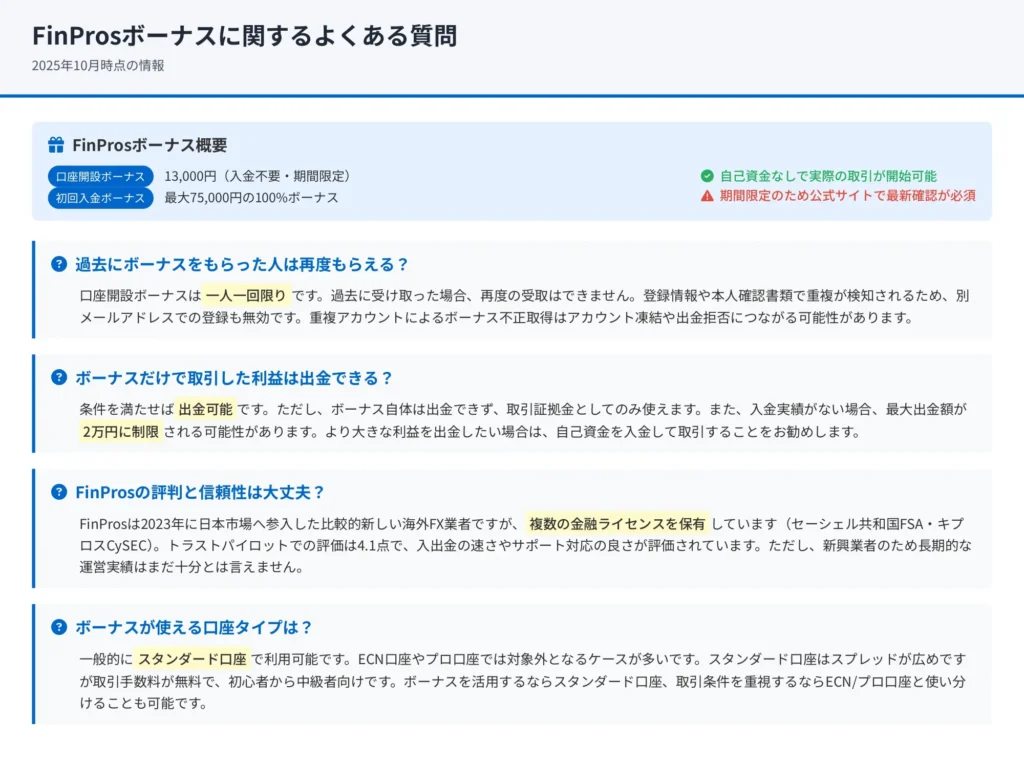This screenshot has width=1024, height=765.
Task: Click highlighted 複数の金融ライセンスを保有 text
Action: (617, 523)
